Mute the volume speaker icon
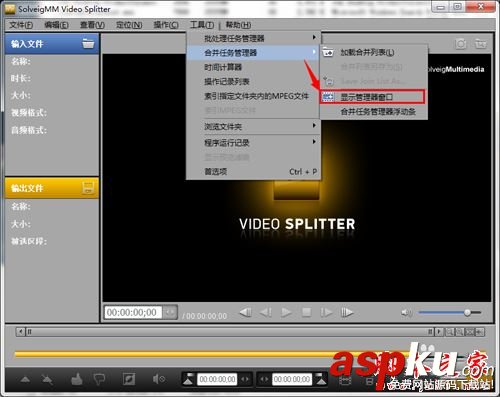The width and height of the screenshot is (500, 397). point(406,313)
